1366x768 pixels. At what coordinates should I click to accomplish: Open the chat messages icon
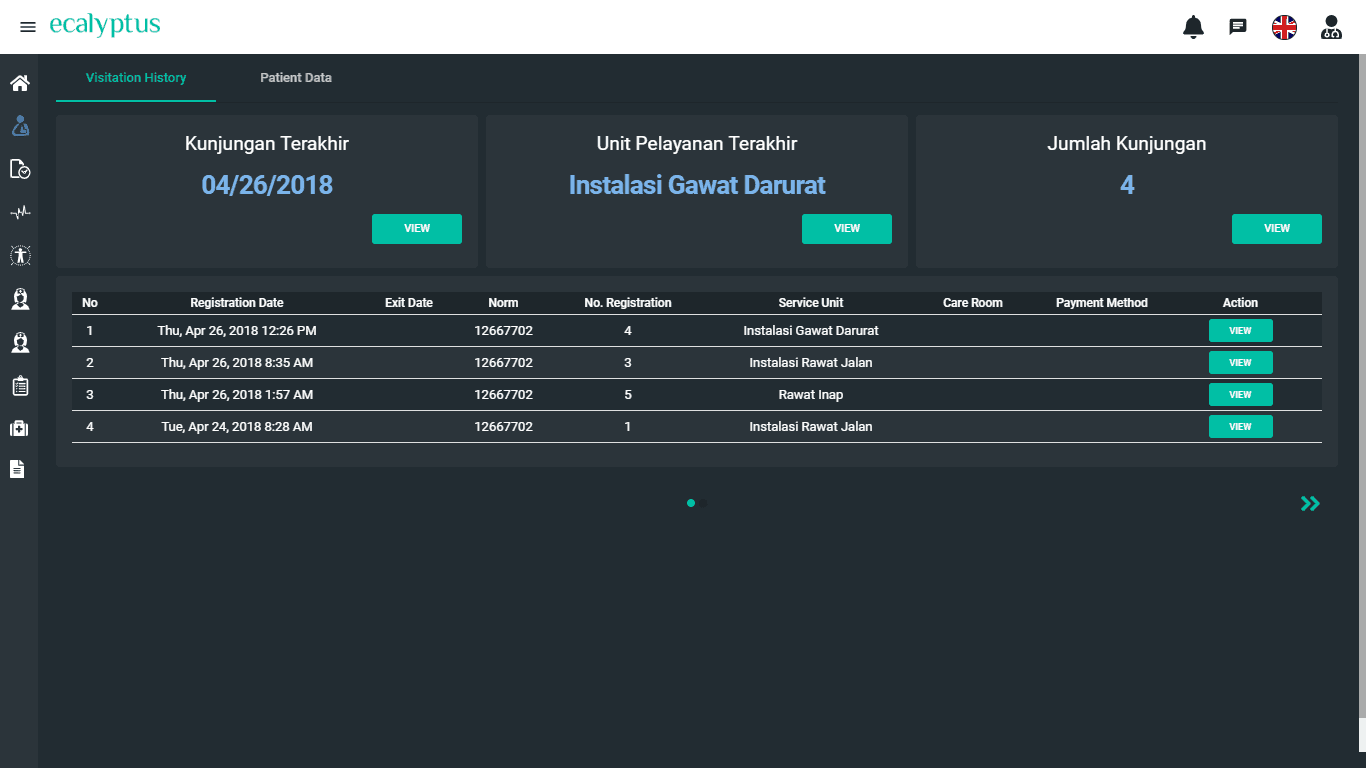tap(1238, 27)
